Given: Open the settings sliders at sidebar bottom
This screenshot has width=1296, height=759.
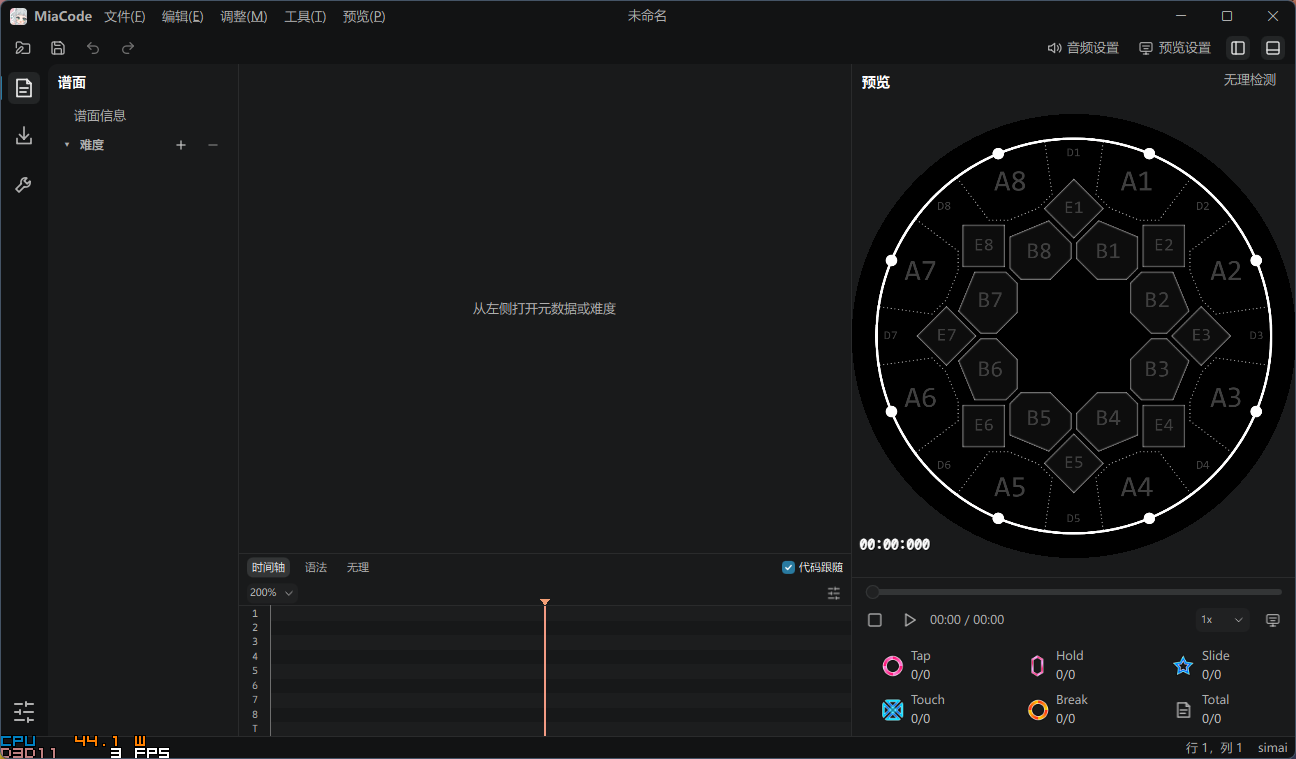Looking at the screenshot, I should [24, 712].
